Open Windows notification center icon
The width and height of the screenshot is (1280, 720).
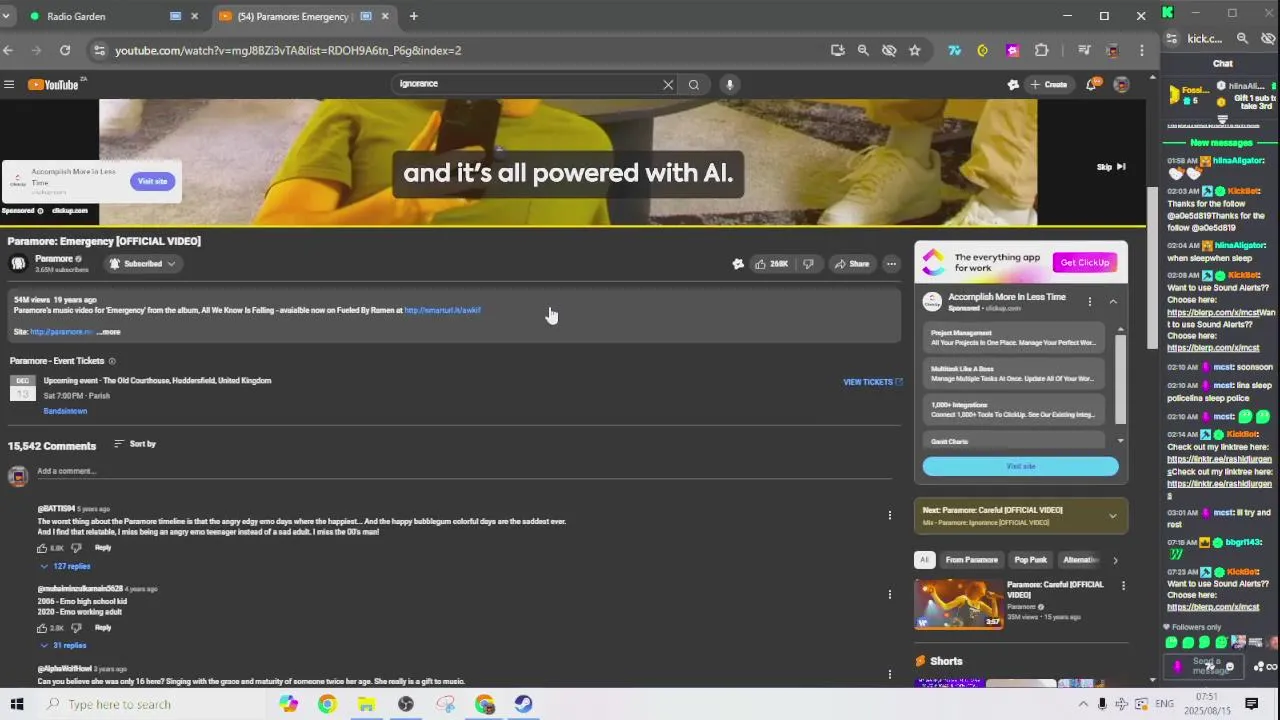1251,704
